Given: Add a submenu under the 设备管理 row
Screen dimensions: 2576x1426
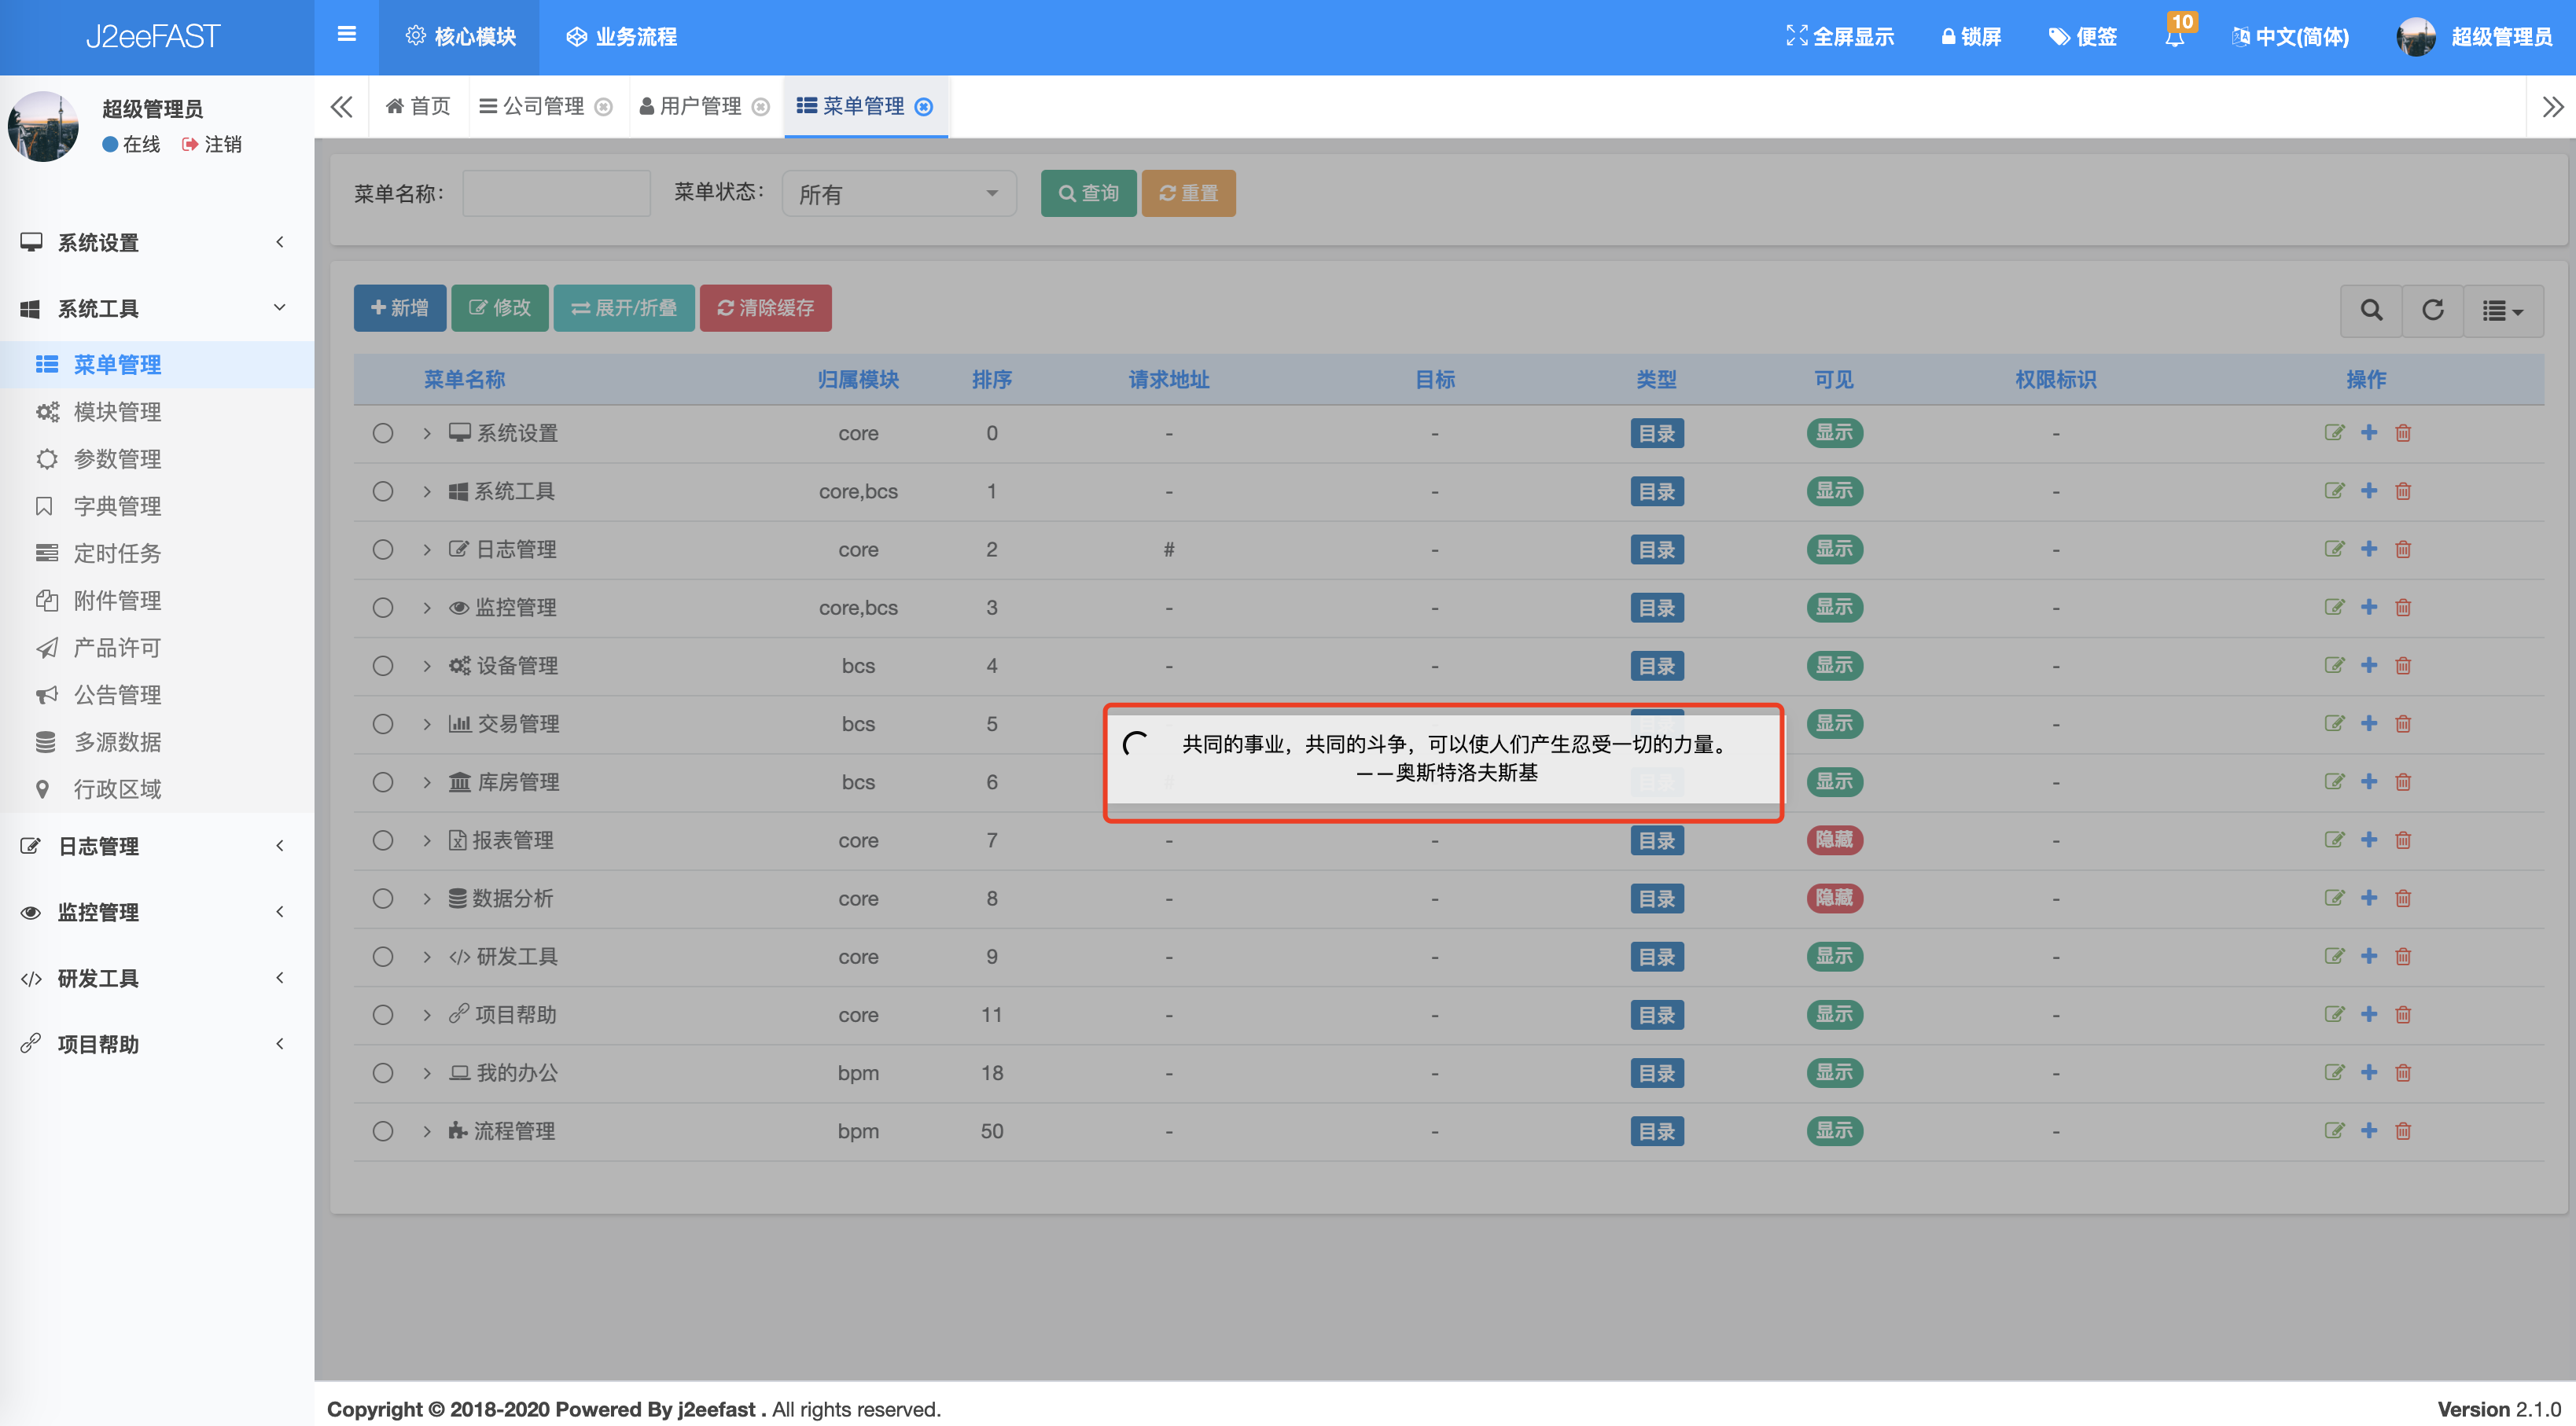Looking at the screenshot, I should coord(2369,665).
